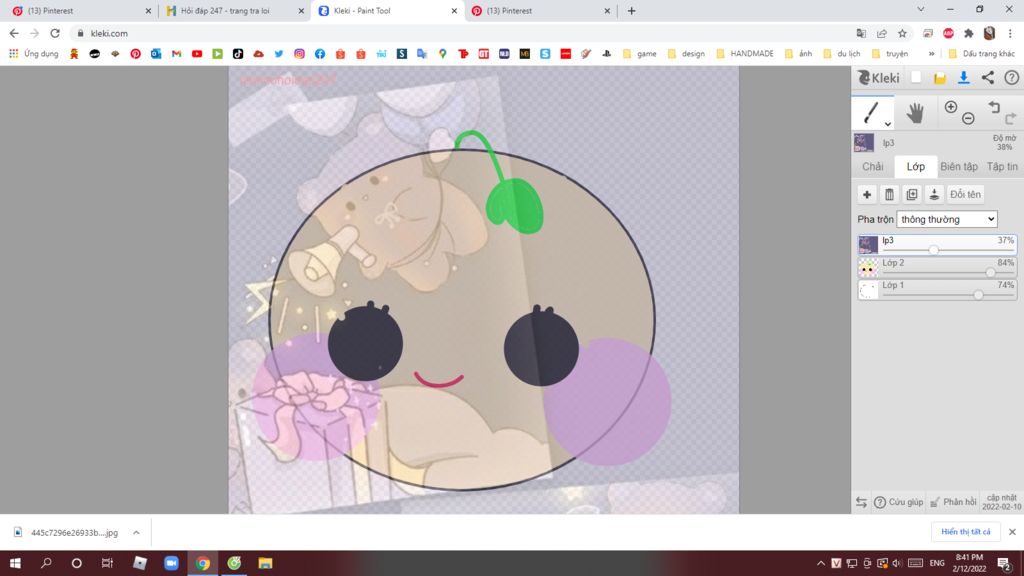Select the Lớp 2 layer thumbnail
The width and height of the screenshot is (1024, 576).
pos(868,267)
